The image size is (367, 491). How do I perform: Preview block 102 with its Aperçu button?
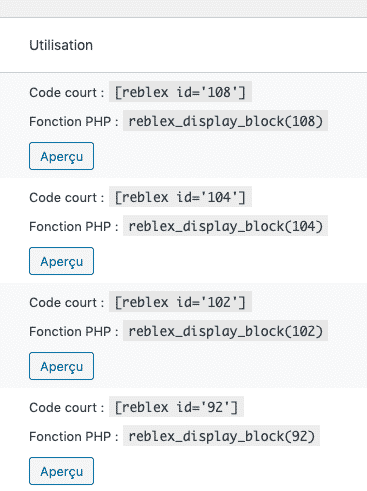click(61, 366)
